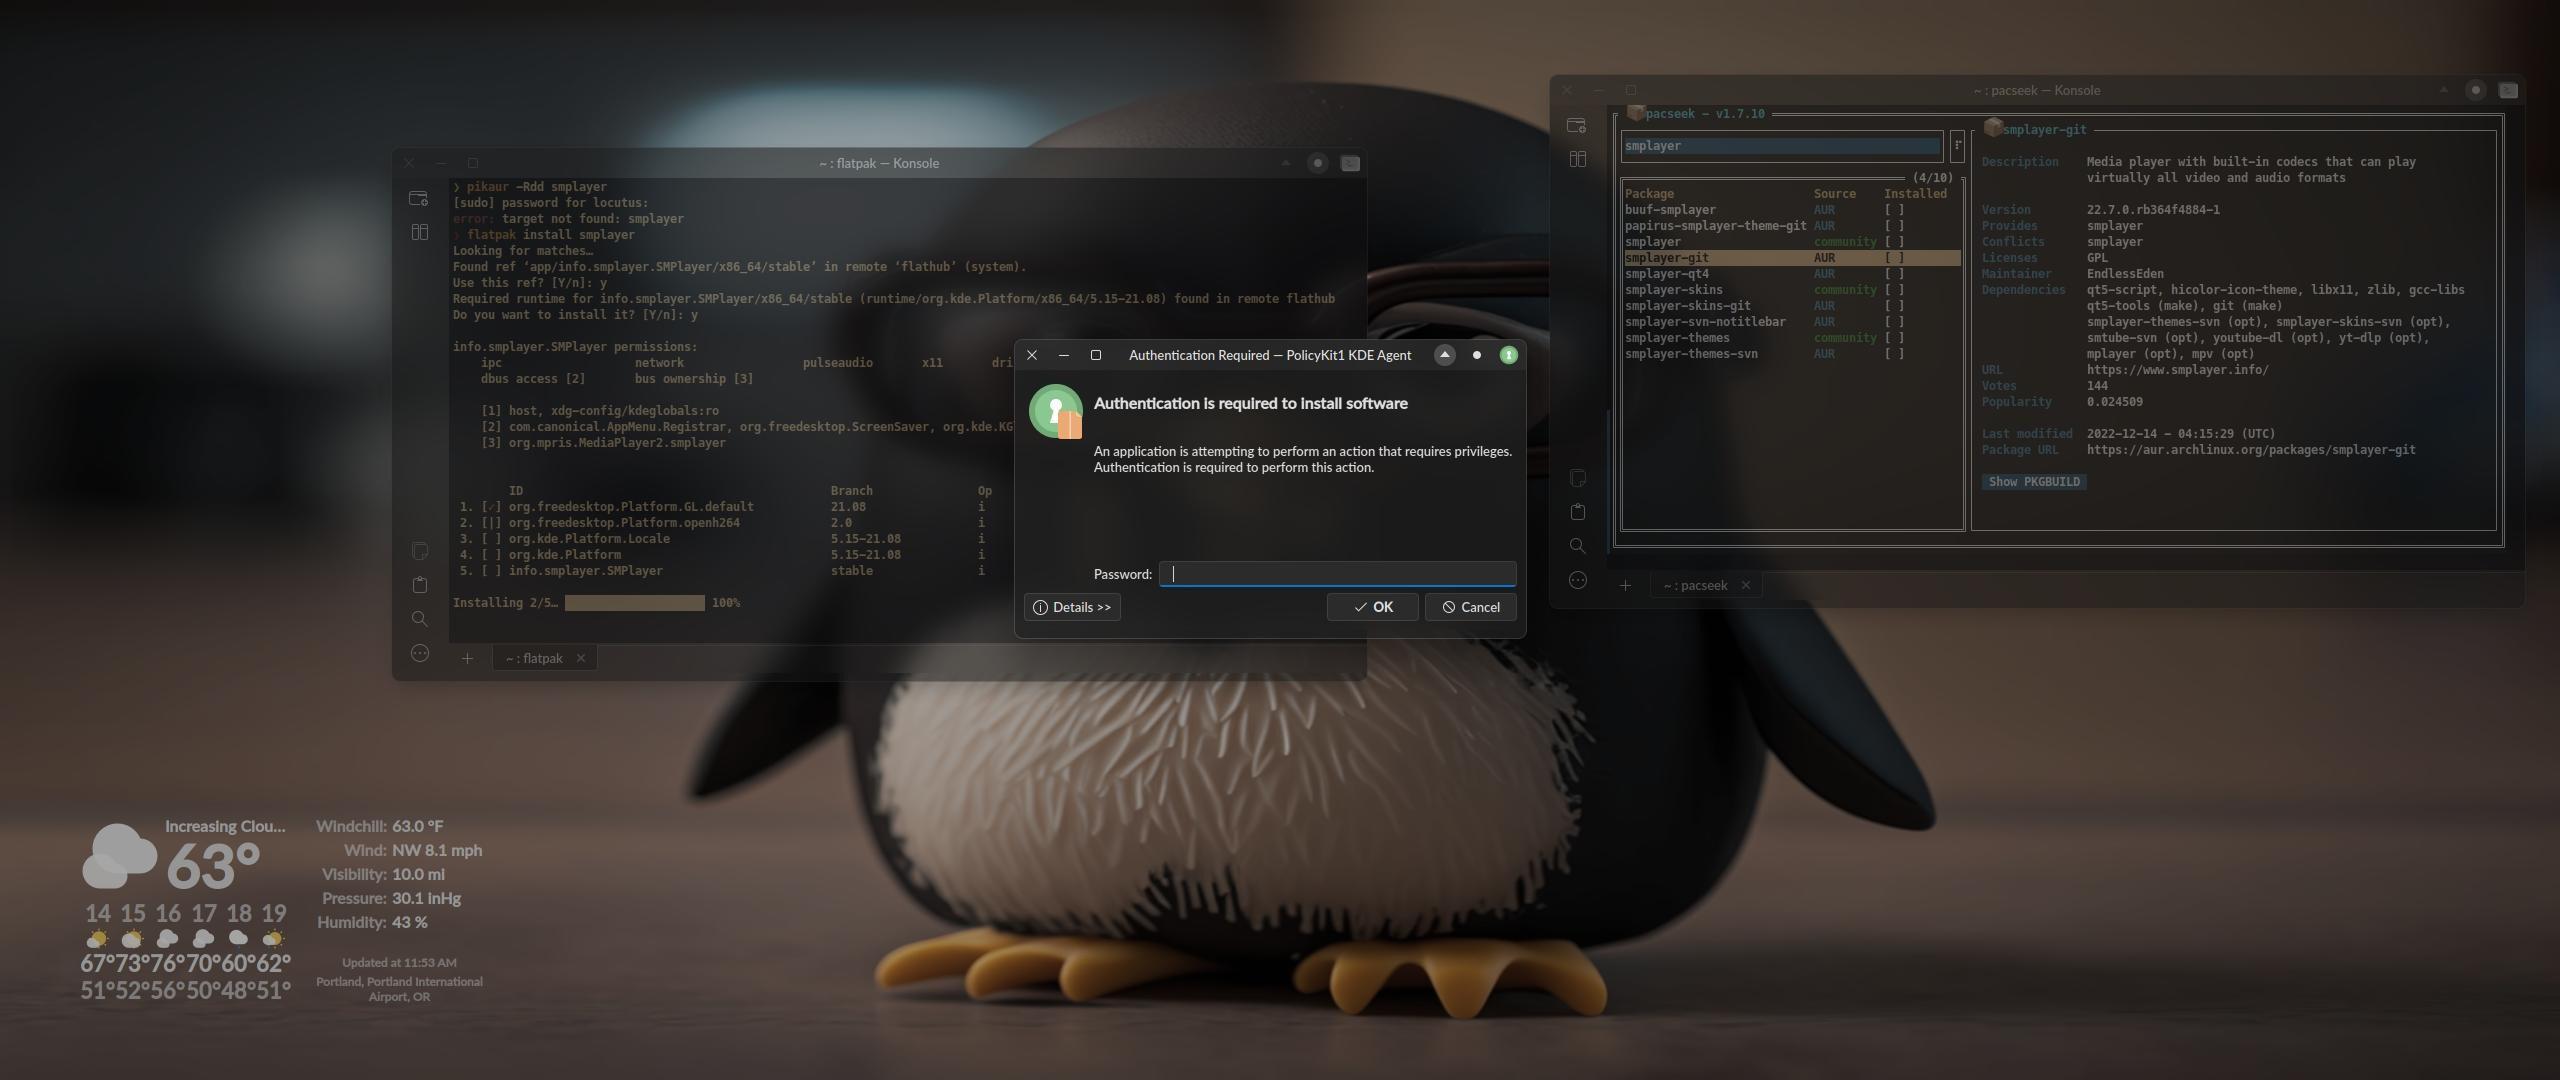Screen dimensions: 2560x1080
Task: Click the green keyhole icon in dialog titlebar
Action: (1509, 355)
